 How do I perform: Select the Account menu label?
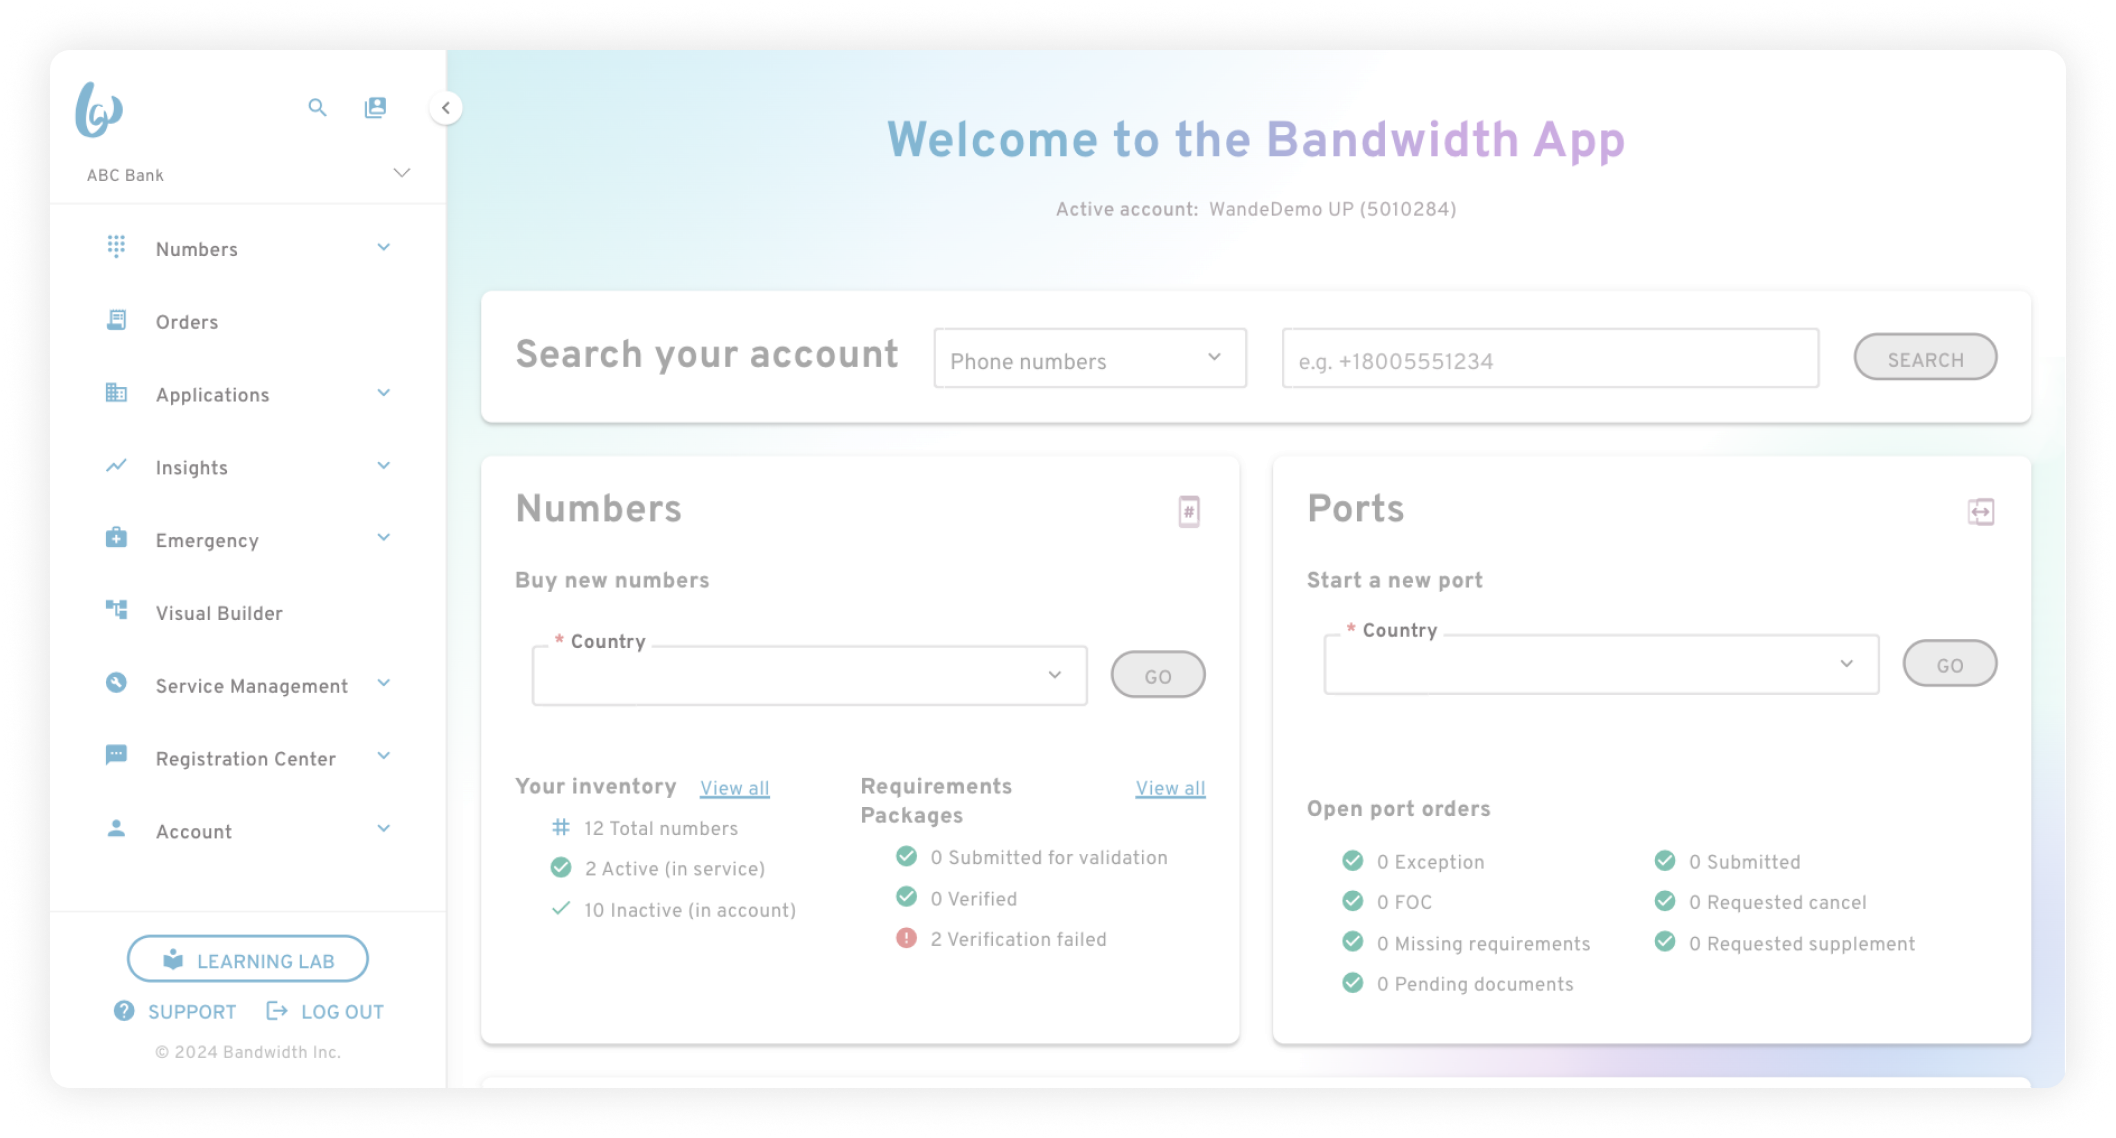point(194,831)
